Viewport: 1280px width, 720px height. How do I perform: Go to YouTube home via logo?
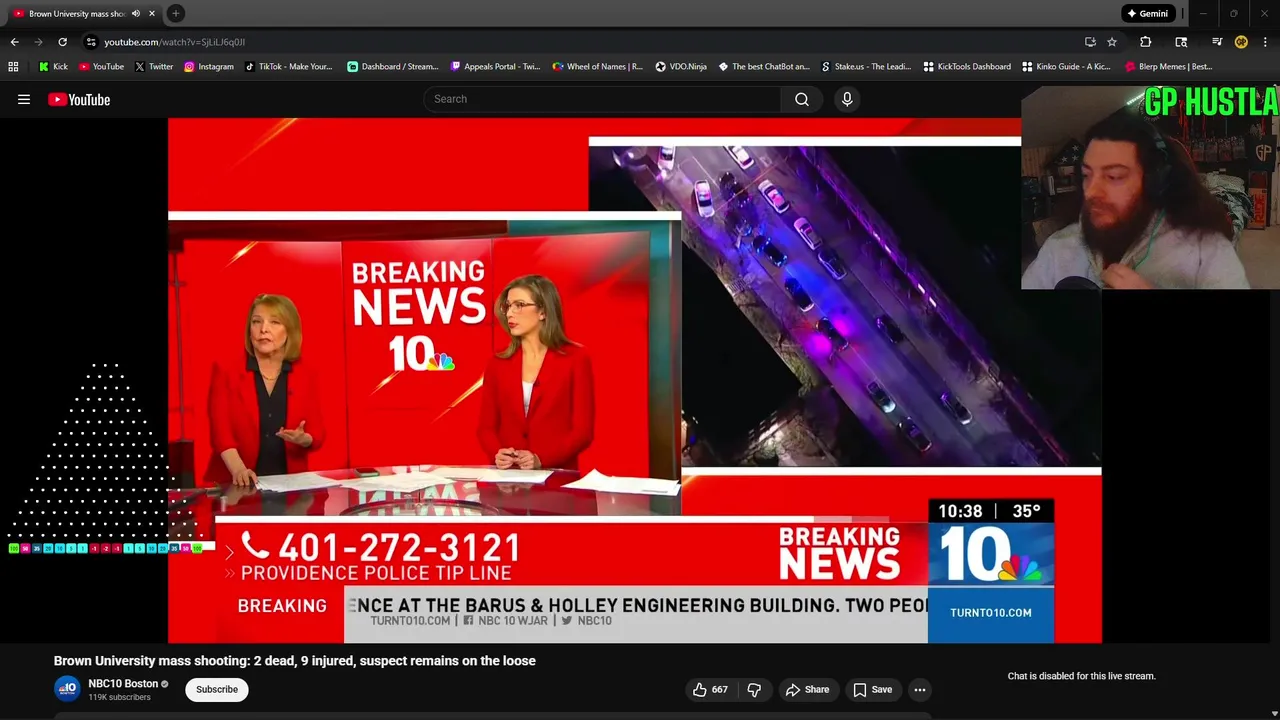79,99
